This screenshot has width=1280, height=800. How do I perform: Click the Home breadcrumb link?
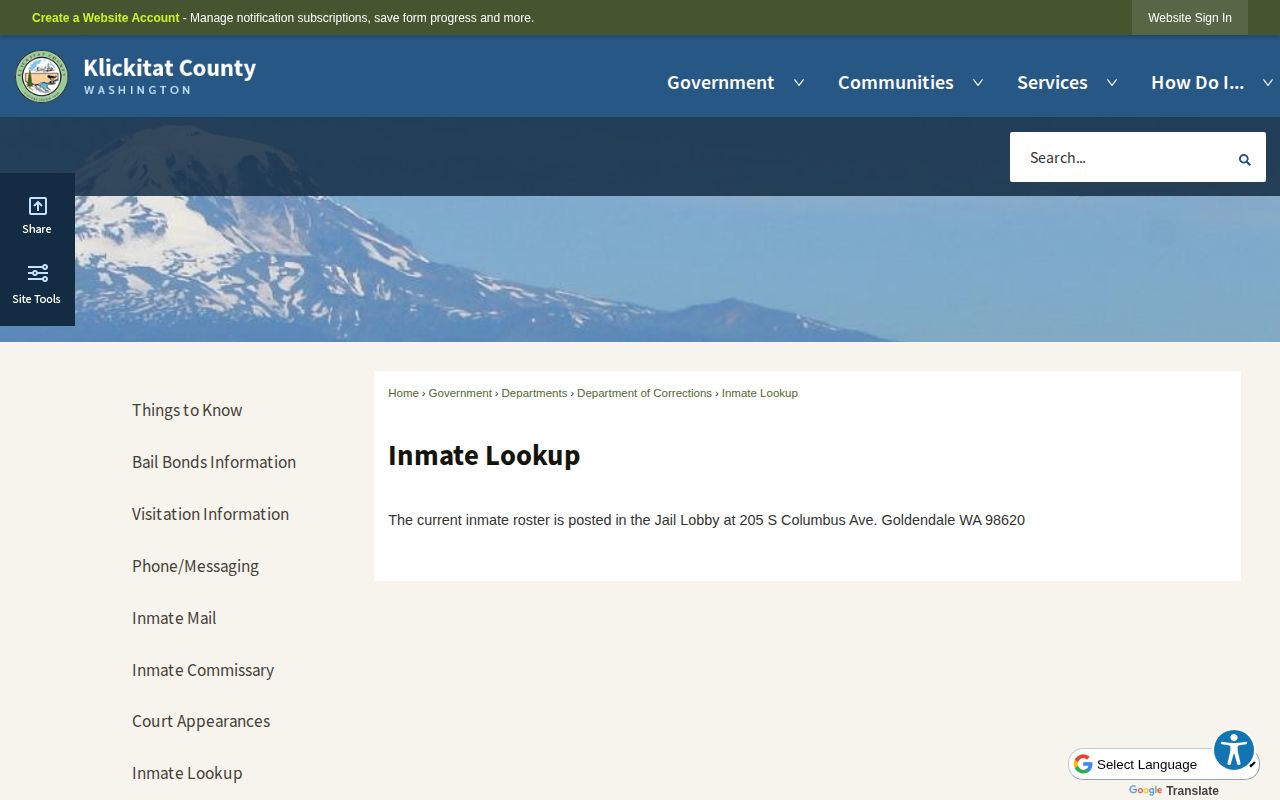(403, 393)
